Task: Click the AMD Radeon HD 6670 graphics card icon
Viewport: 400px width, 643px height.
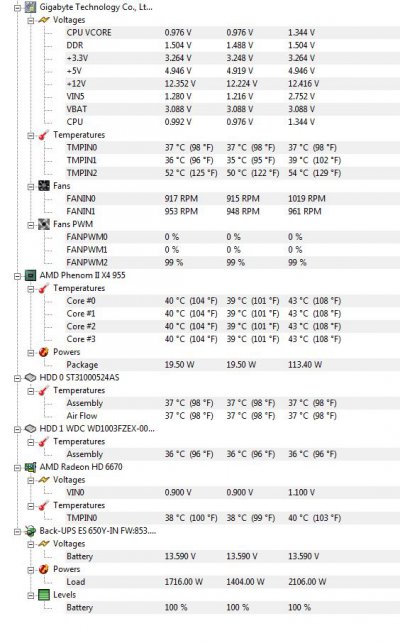Action: 30,467
